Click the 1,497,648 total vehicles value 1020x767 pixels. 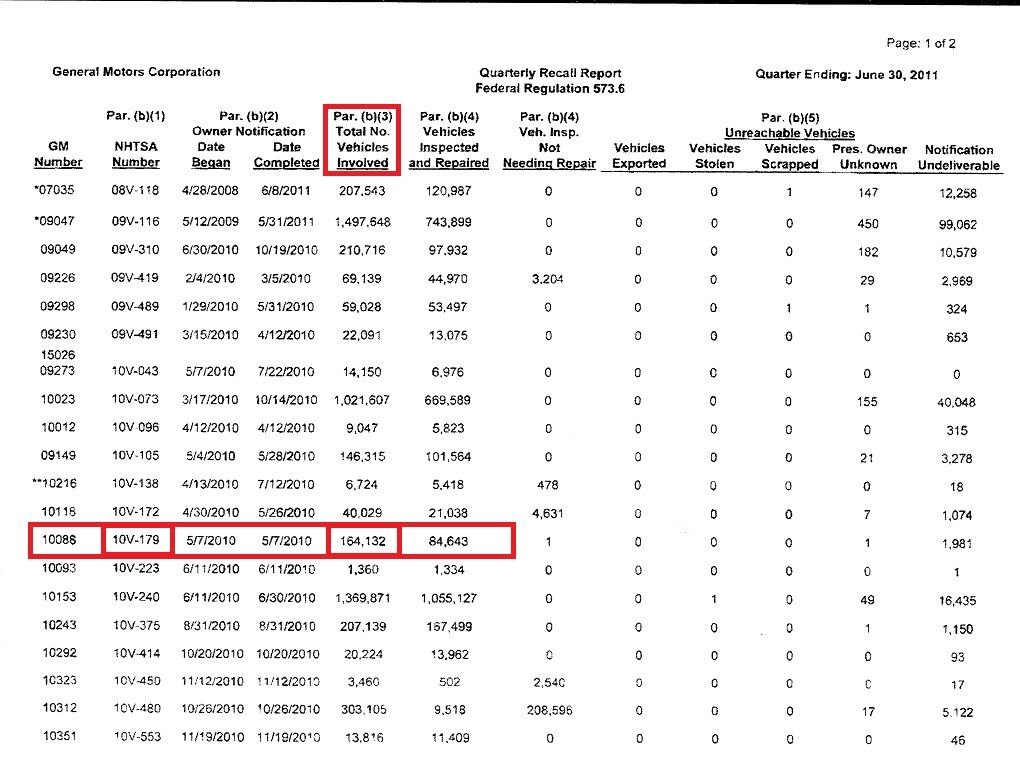362,223
